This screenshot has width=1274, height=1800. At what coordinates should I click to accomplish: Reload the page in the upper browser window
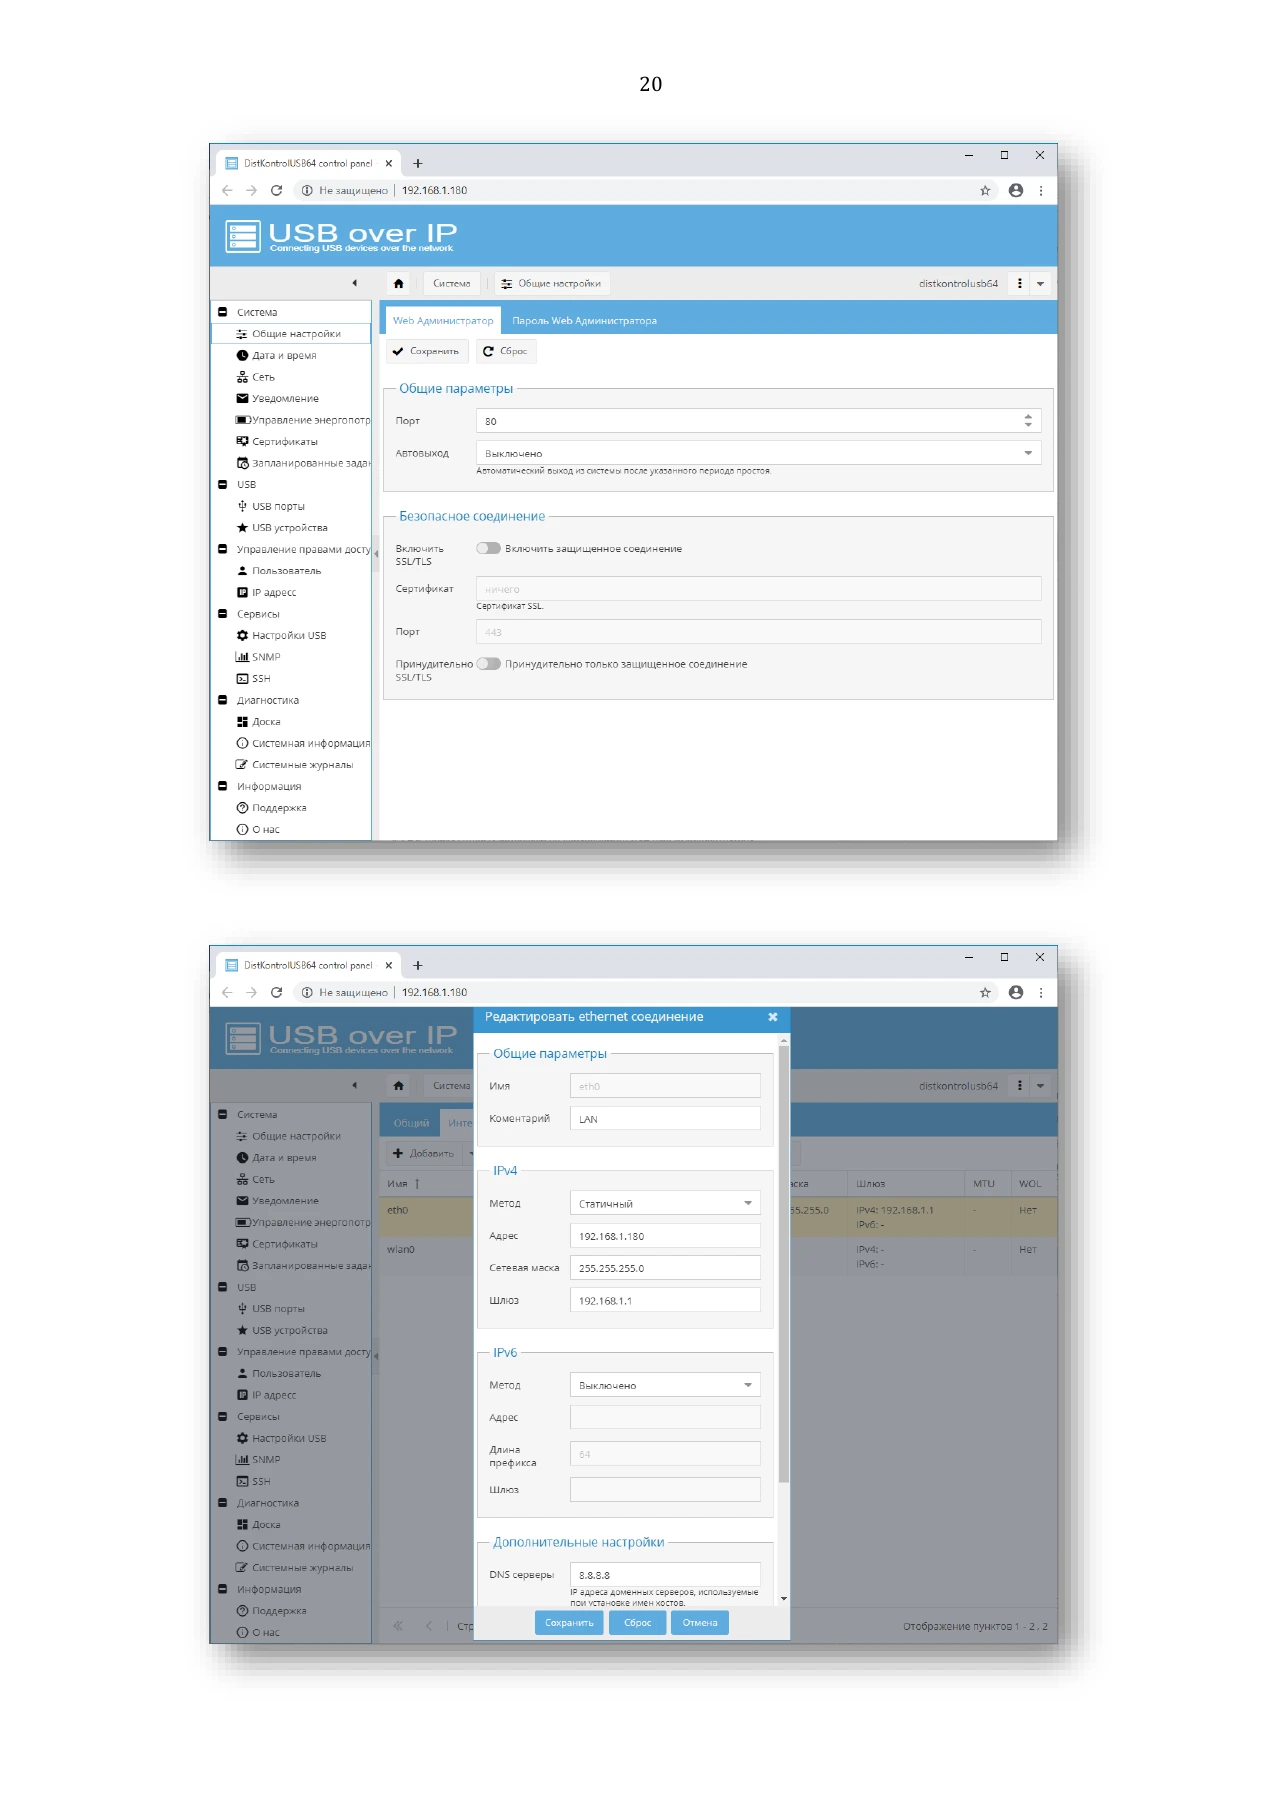click(277, 190)
